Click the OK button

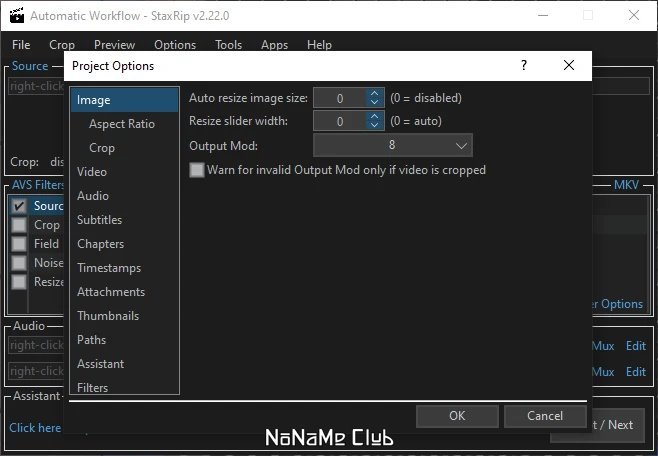tap(457, 416)
